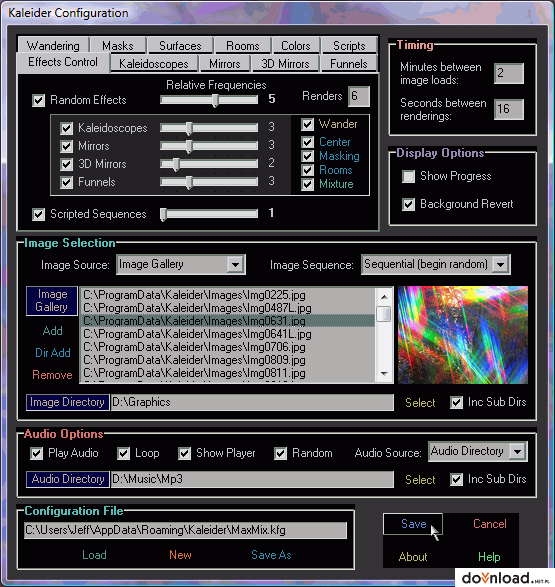Click the Cancel button

(x=490, y=524)
